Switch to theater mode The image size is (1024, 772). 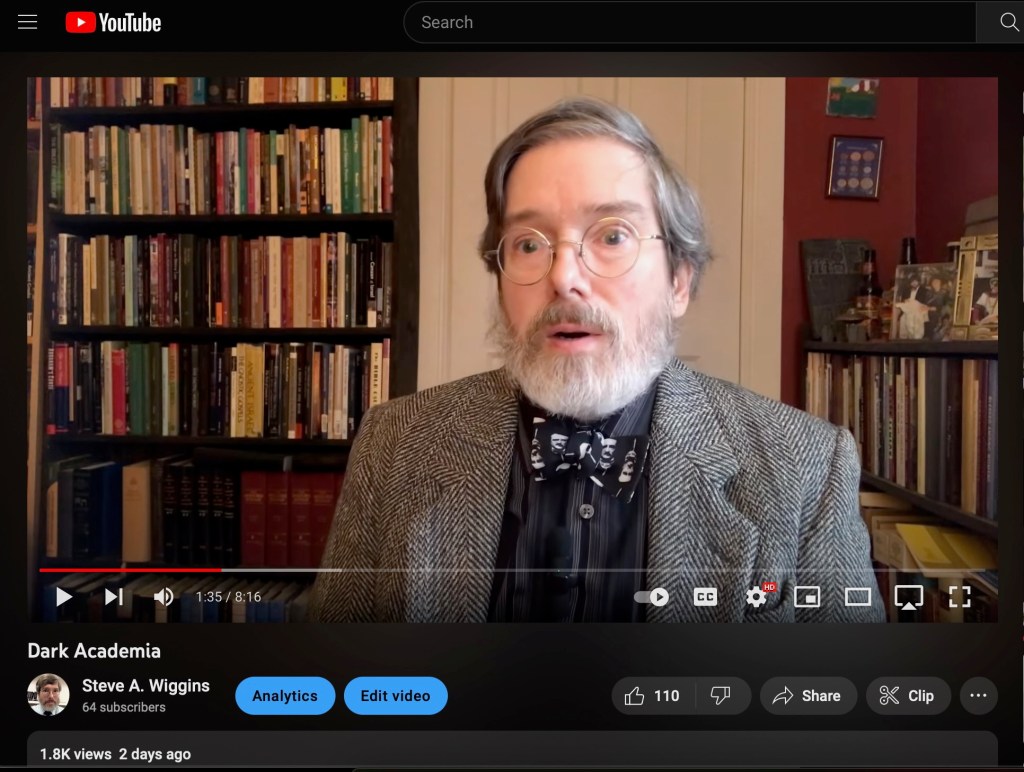[858, 597]
